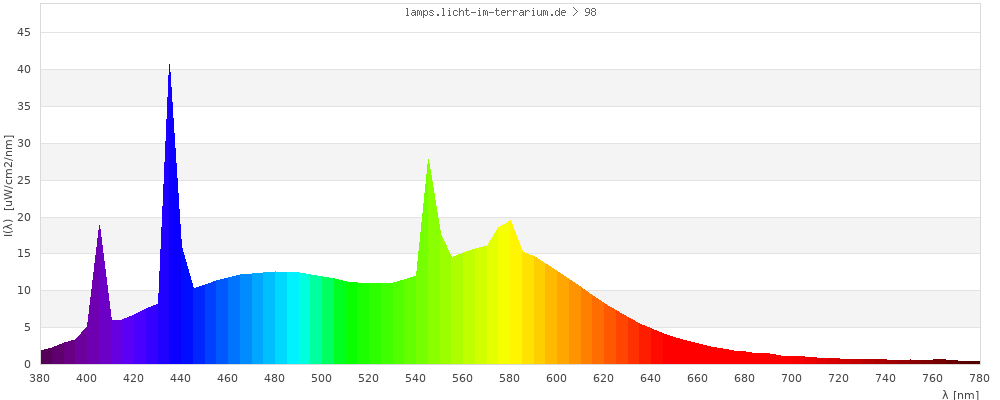Click the cyan spectrum band near 490 nm
The height and width of the screenshot is (400, 1000).
pos(298,320)
